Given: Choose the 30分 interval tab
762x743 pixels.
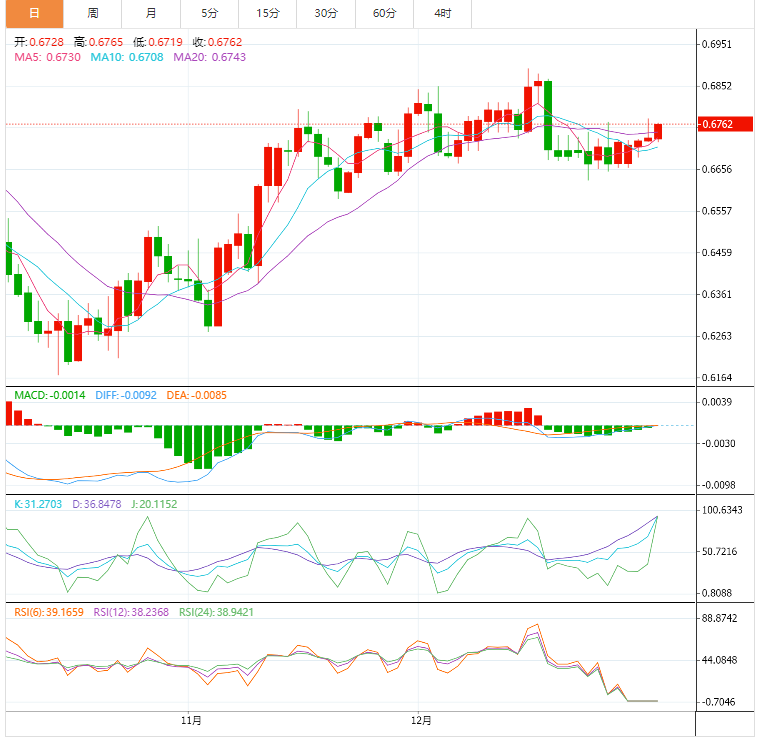Looking at the screenshot, I should pyautogui.click(x=325, y=13).
